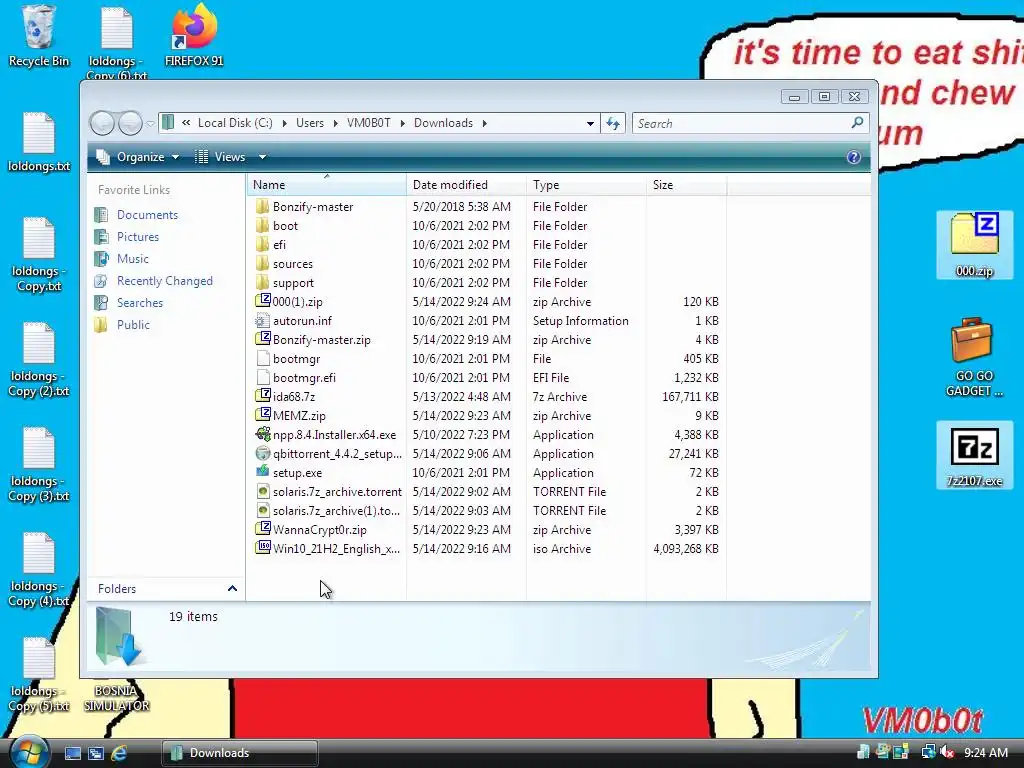Select GO GO GADGET briefcase desktop icon
The width and height of the screenshot is (1024, 768).
[974, 357]
